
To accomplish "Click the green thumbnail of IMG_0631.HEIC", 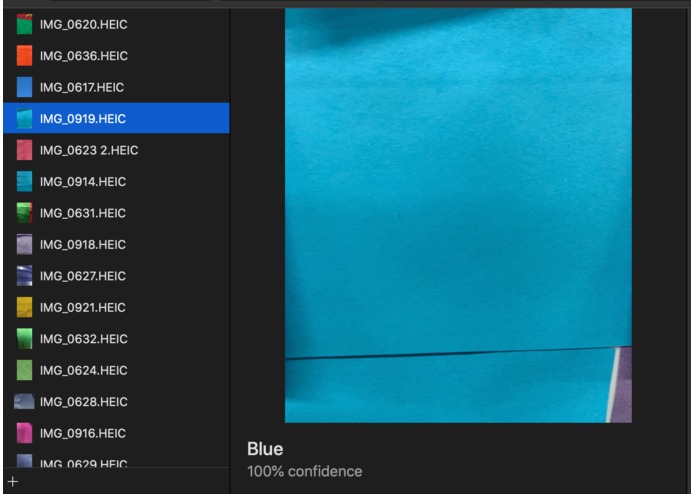I will (24, 213).
